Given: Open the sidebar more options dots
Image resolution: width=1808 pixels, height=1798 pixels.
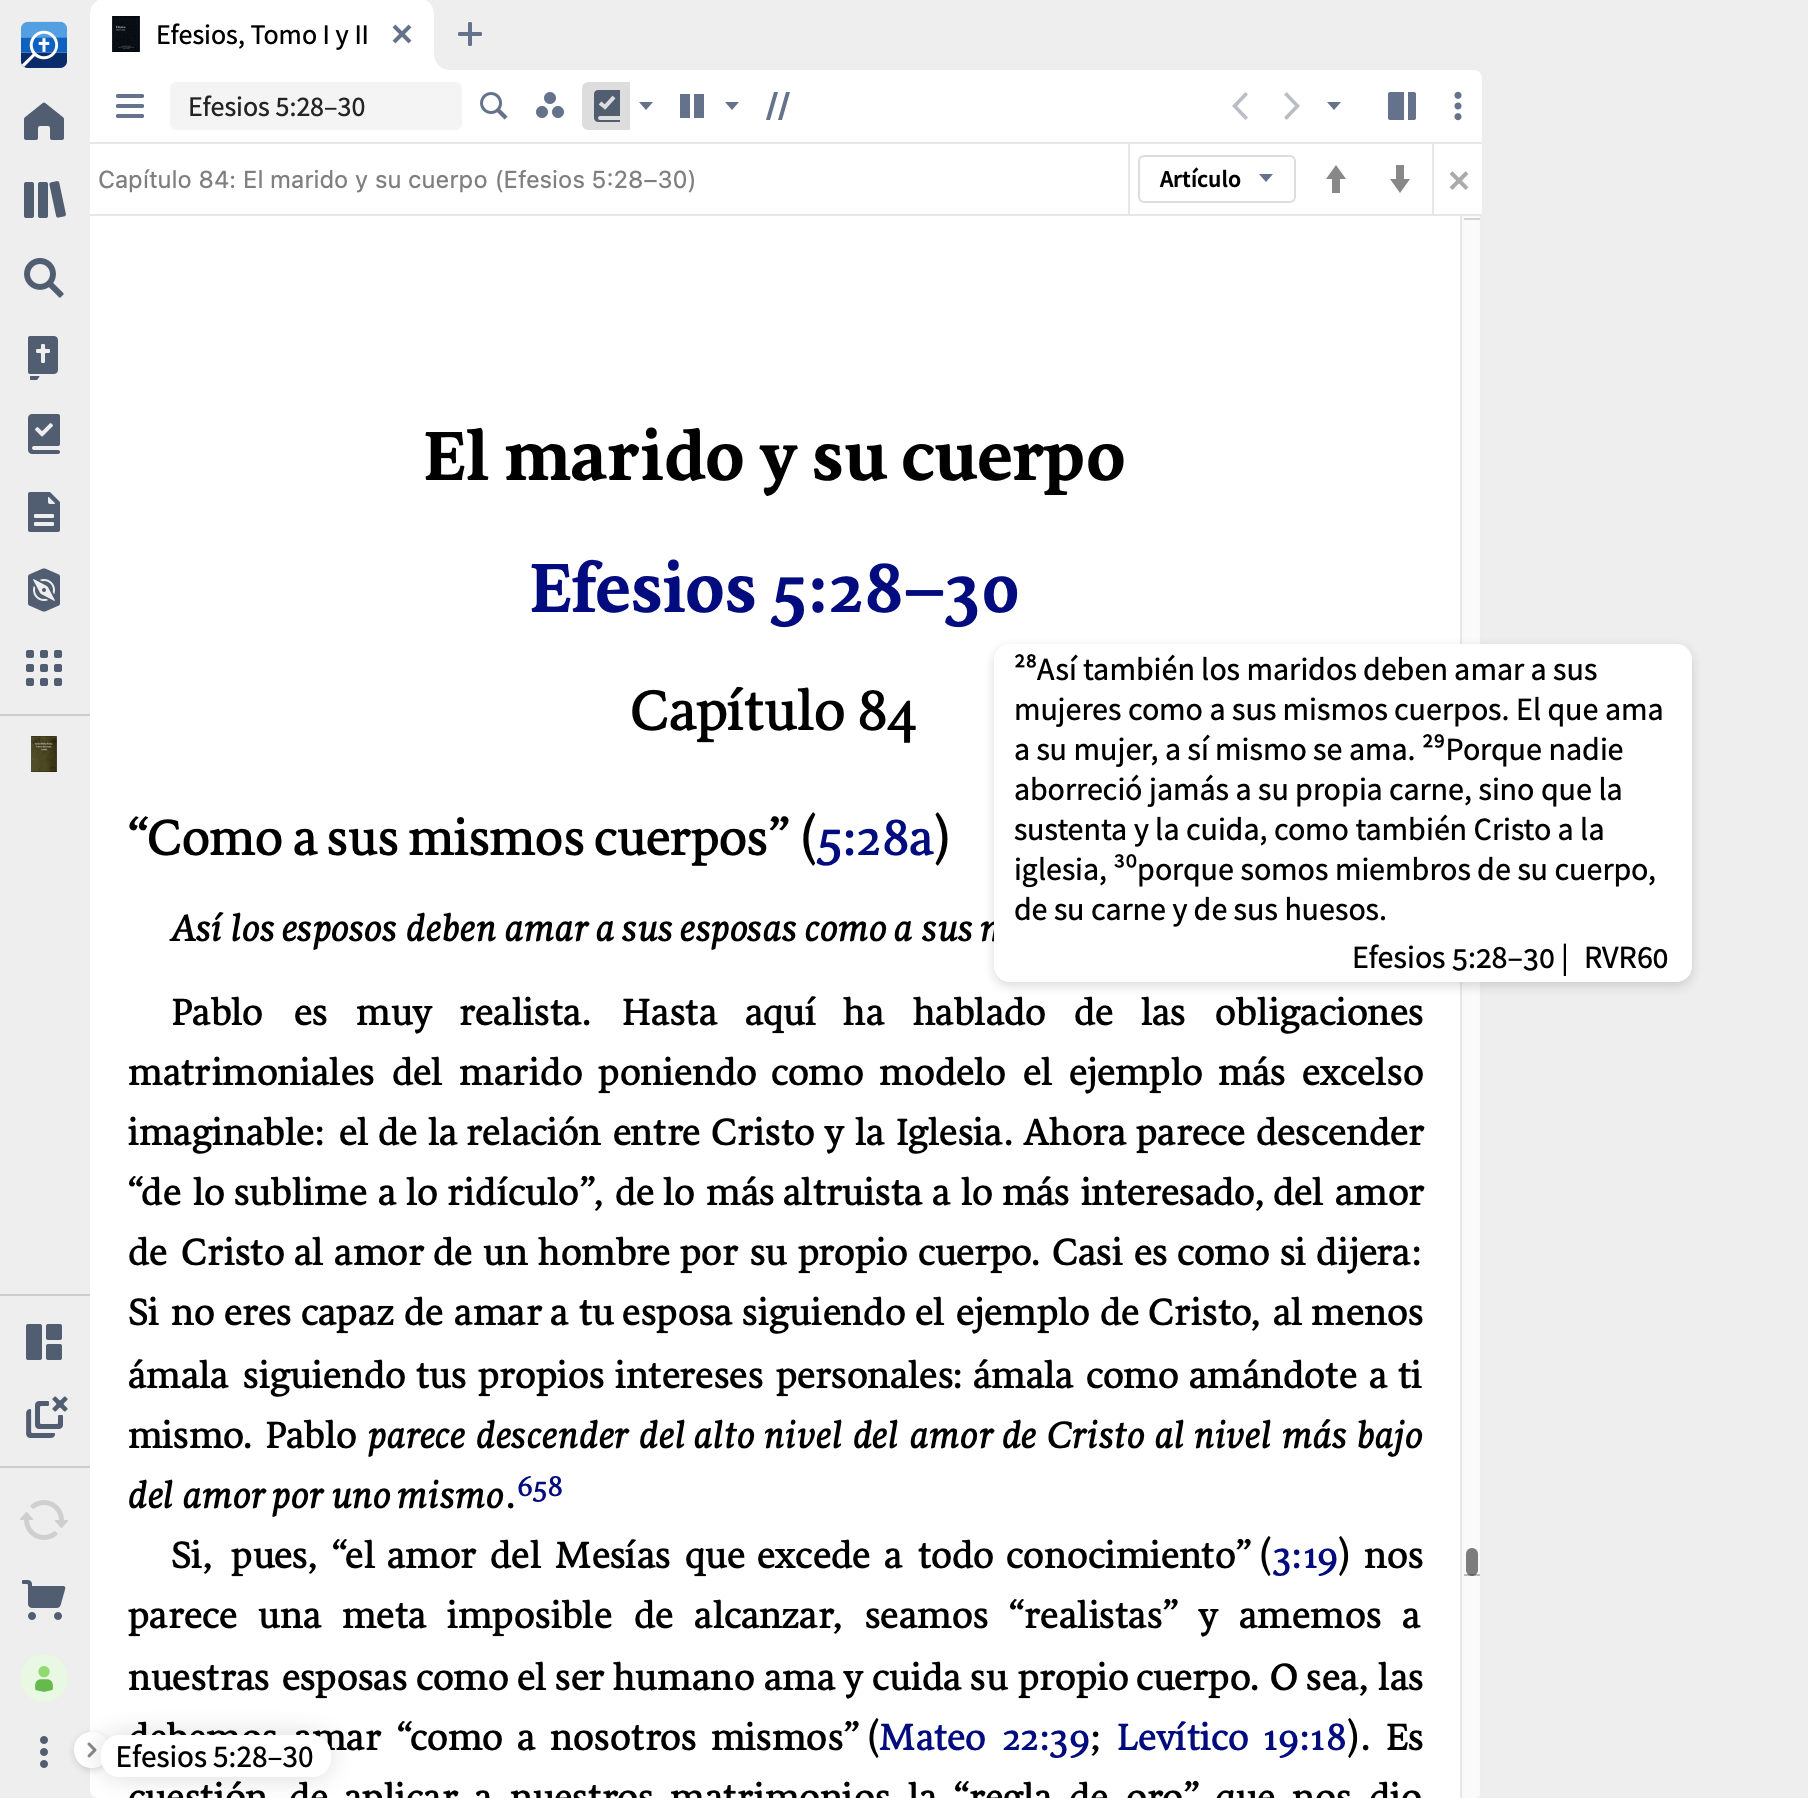Looking at the screenshot, I should tap(44, 1752).
